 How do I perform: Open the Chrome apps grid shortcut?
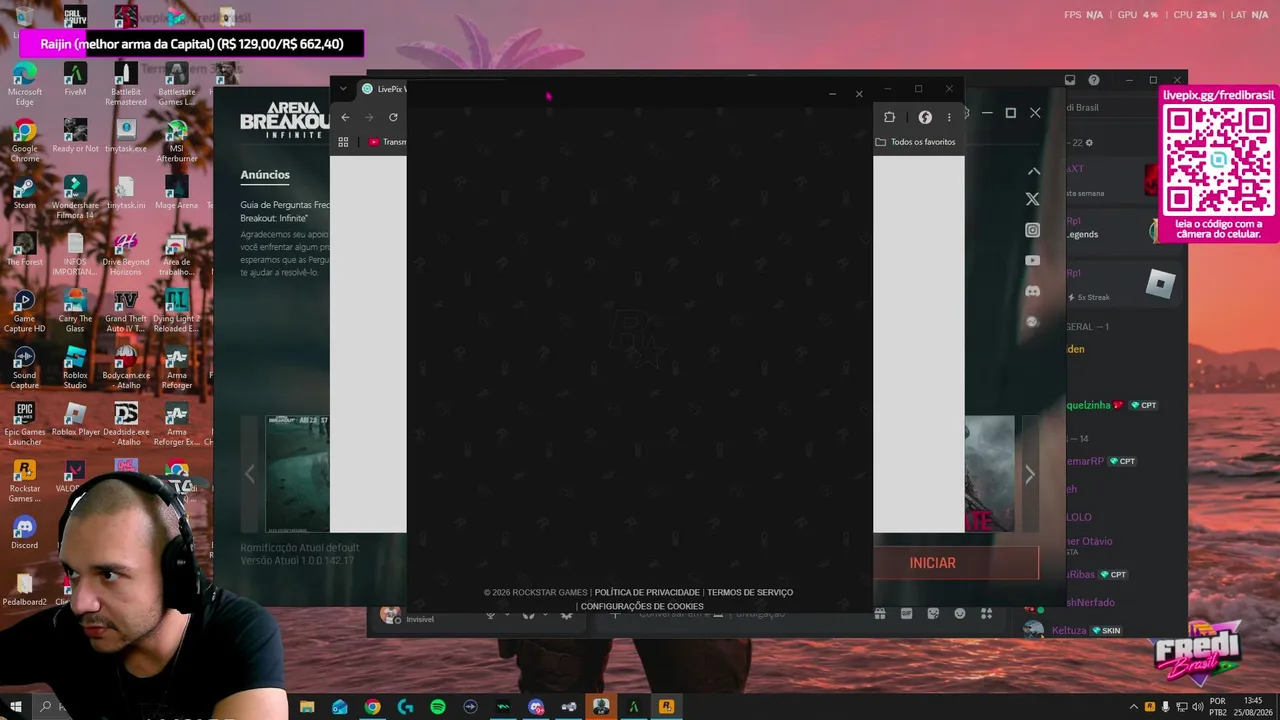click(343, 142)
